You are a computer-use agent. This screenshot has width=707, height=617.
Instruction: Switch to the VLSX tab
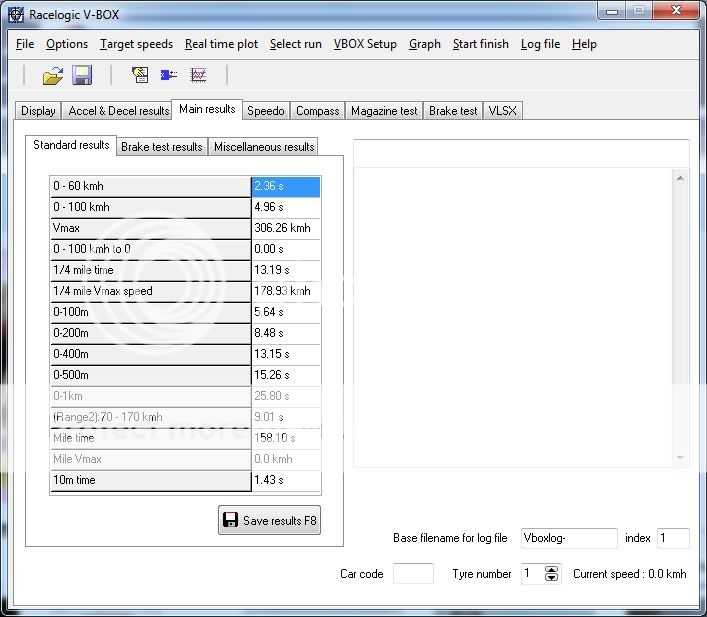click(x=502, y=111)
